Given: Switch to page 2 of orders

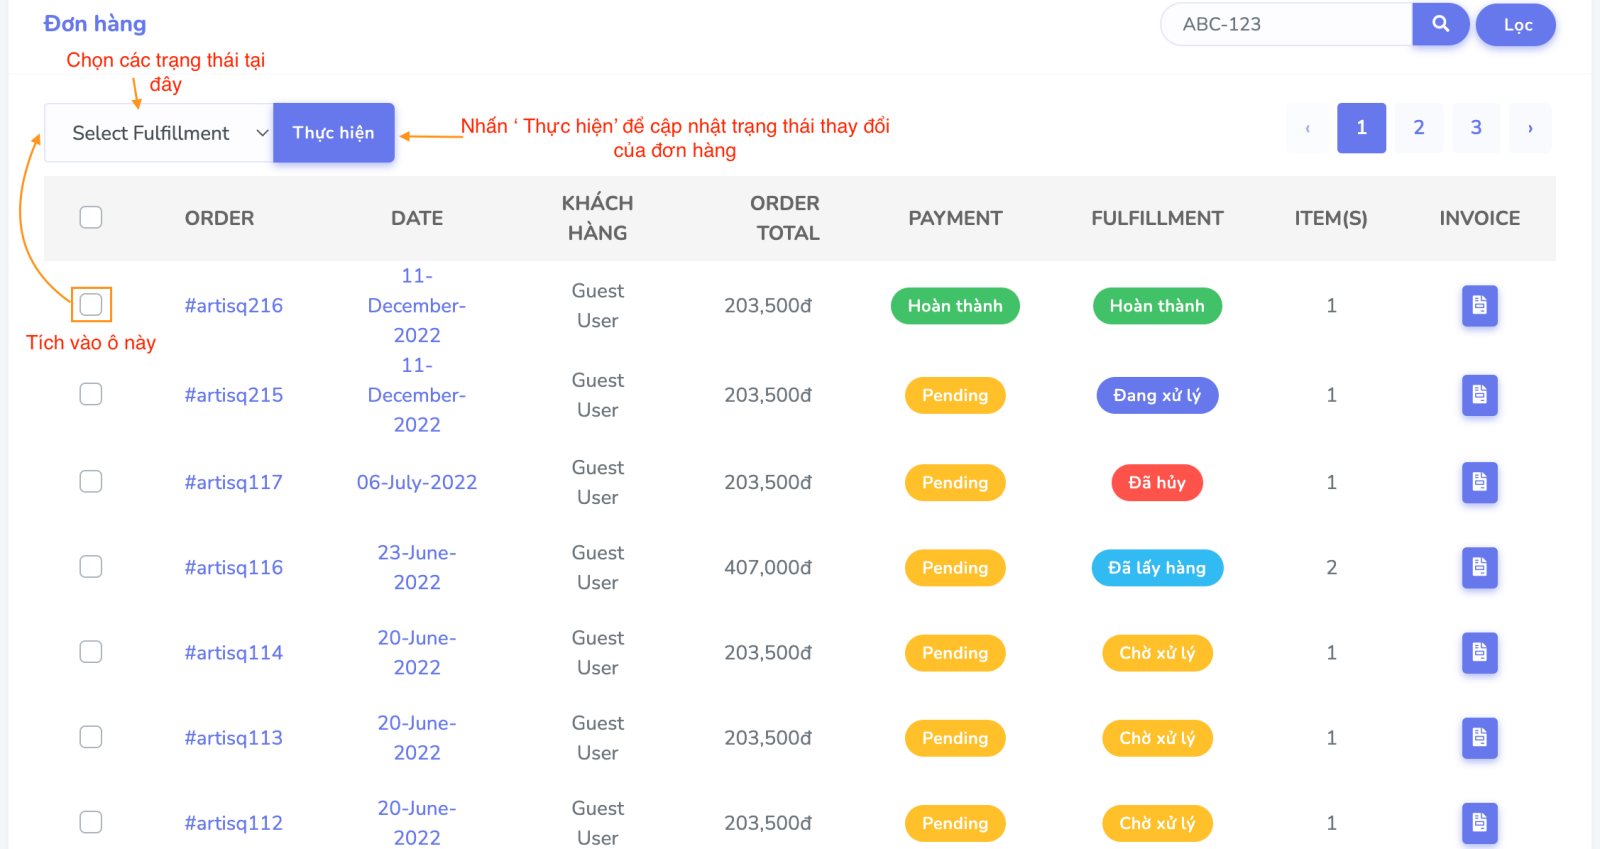Looking at the screenshot, I should click(1418, 128).
